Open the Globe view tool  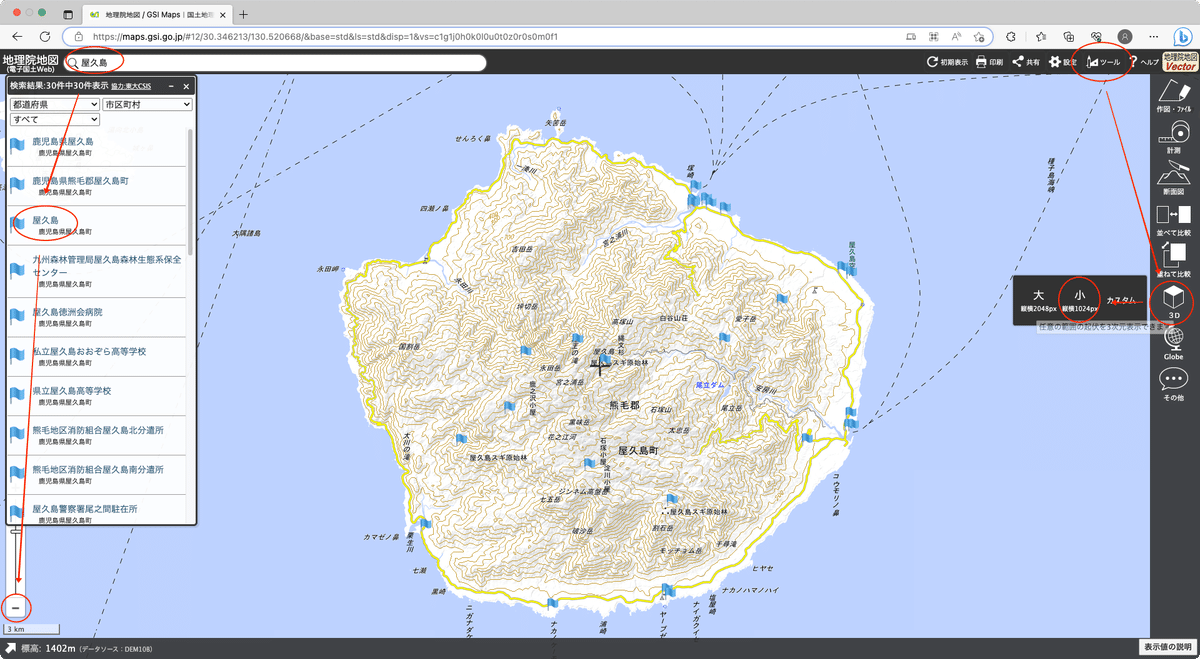(x=1173, y=343)
